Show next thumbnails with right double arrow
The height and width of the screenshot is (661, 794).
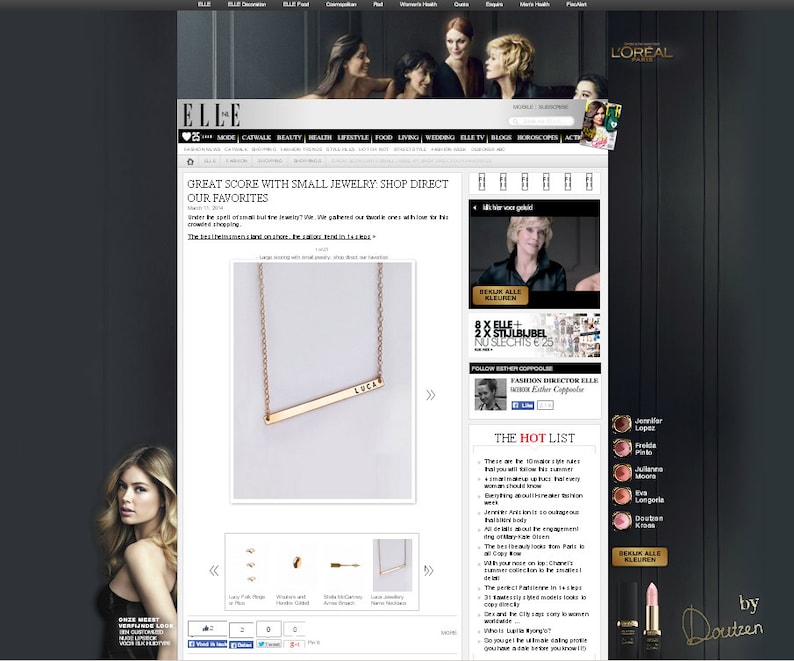[429, 571]
